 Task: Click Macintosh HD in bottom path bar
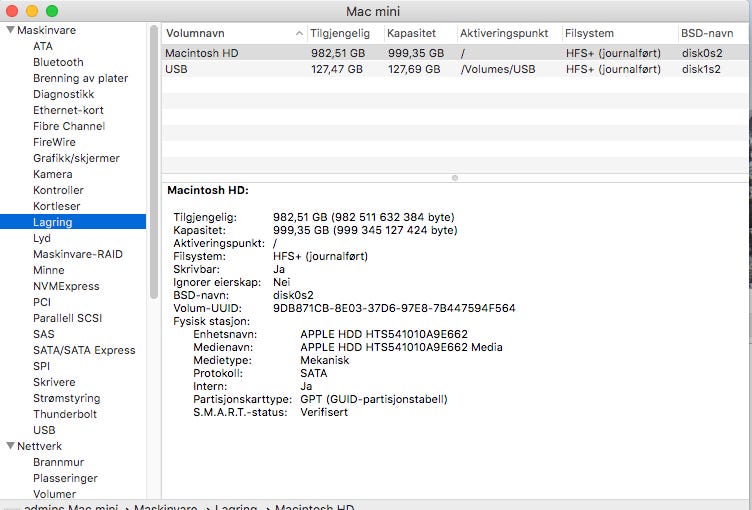pyautogui.click(x=315, y=507)
